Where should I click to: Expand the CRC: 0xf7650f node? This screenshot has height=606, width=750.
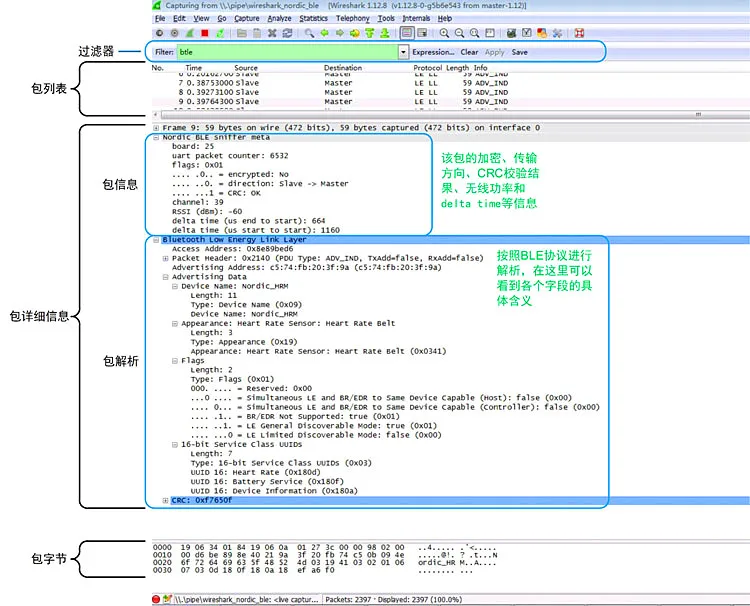(x=165, y=500)
